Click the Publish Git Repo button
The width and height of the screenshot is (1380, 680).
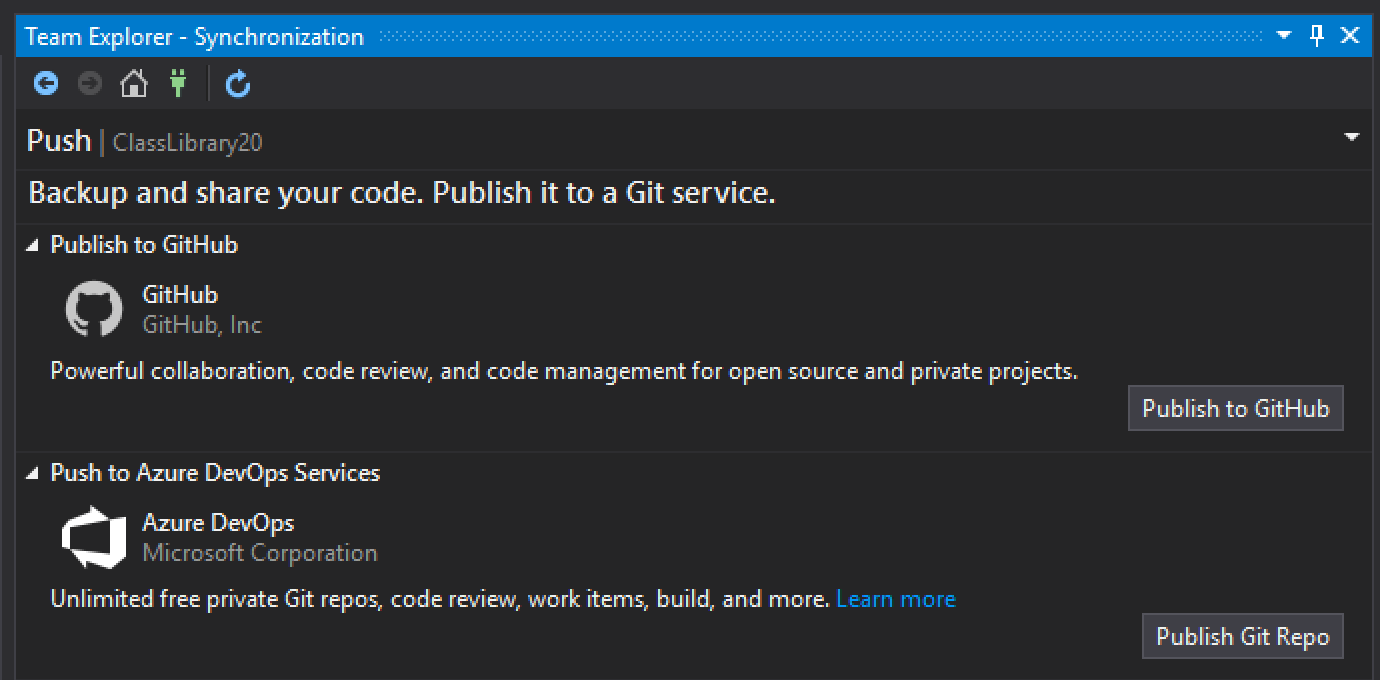[1243, 636]
